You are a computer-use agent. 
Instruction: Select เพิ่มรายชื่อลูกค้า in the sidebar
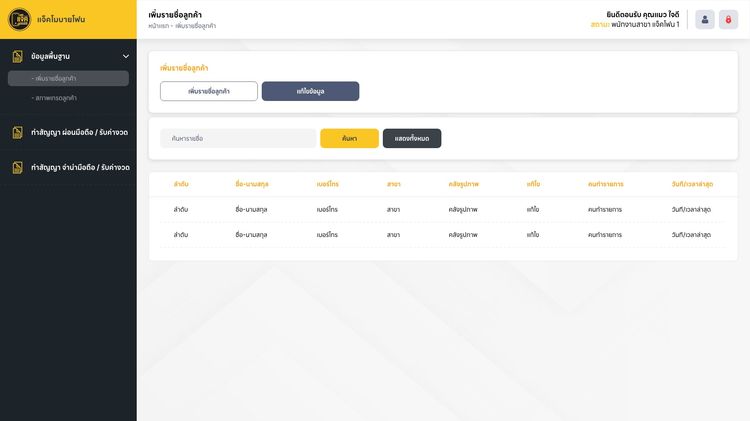coord(68,78)
